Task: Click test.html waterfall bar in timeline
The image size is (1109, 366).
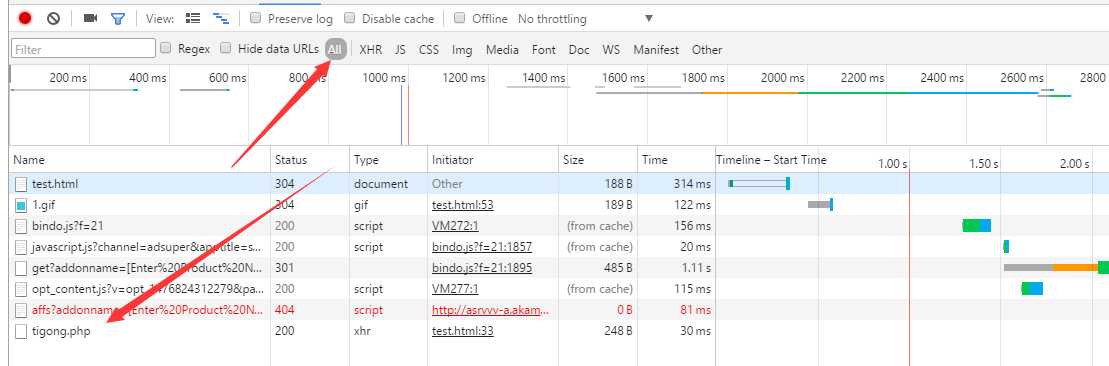Action: point(759,184)
